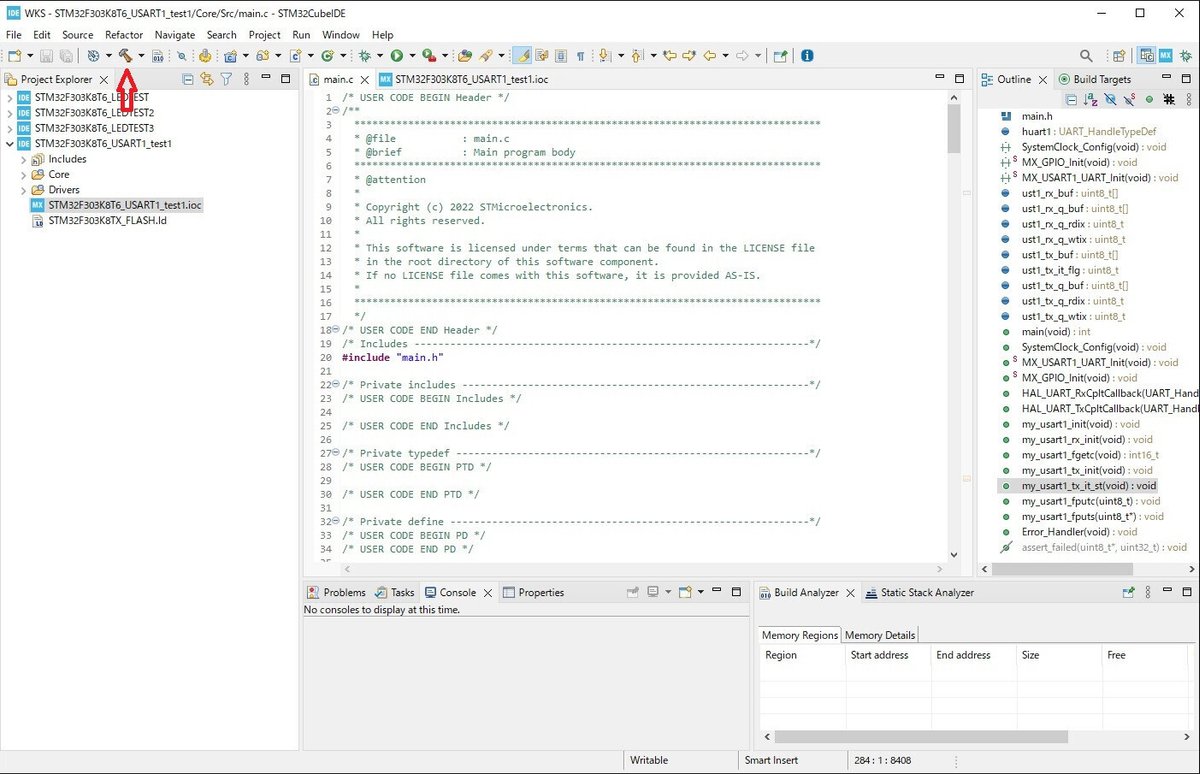Open the Project menu
1200x774 pixels.
[x=265, y=34]
